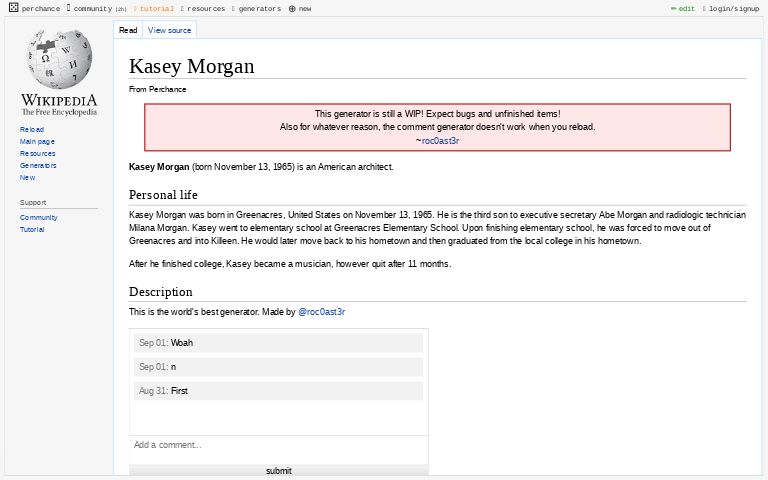Open the sidebar Generators link
The height and width of the screenshot is (480, 768).
click(38, 165)
